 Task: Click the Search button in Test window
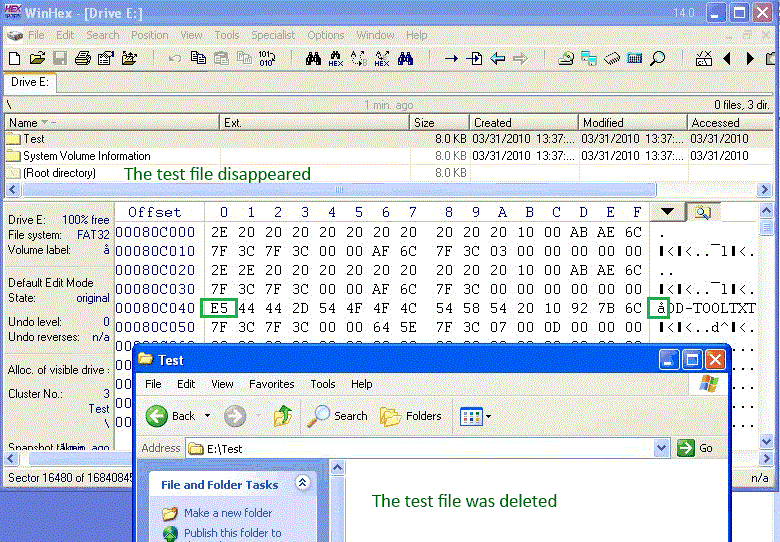click(x=337, y=416)
